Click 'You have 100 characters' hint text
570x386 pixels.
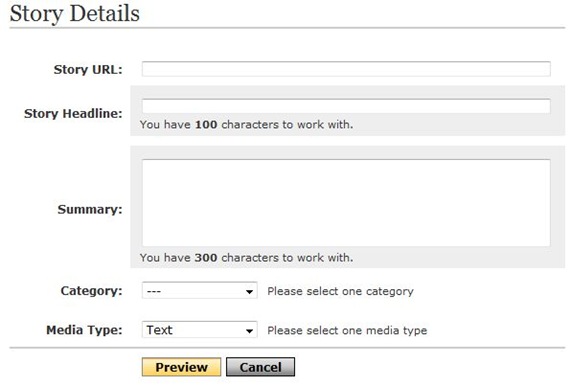[x=246, y=125]
